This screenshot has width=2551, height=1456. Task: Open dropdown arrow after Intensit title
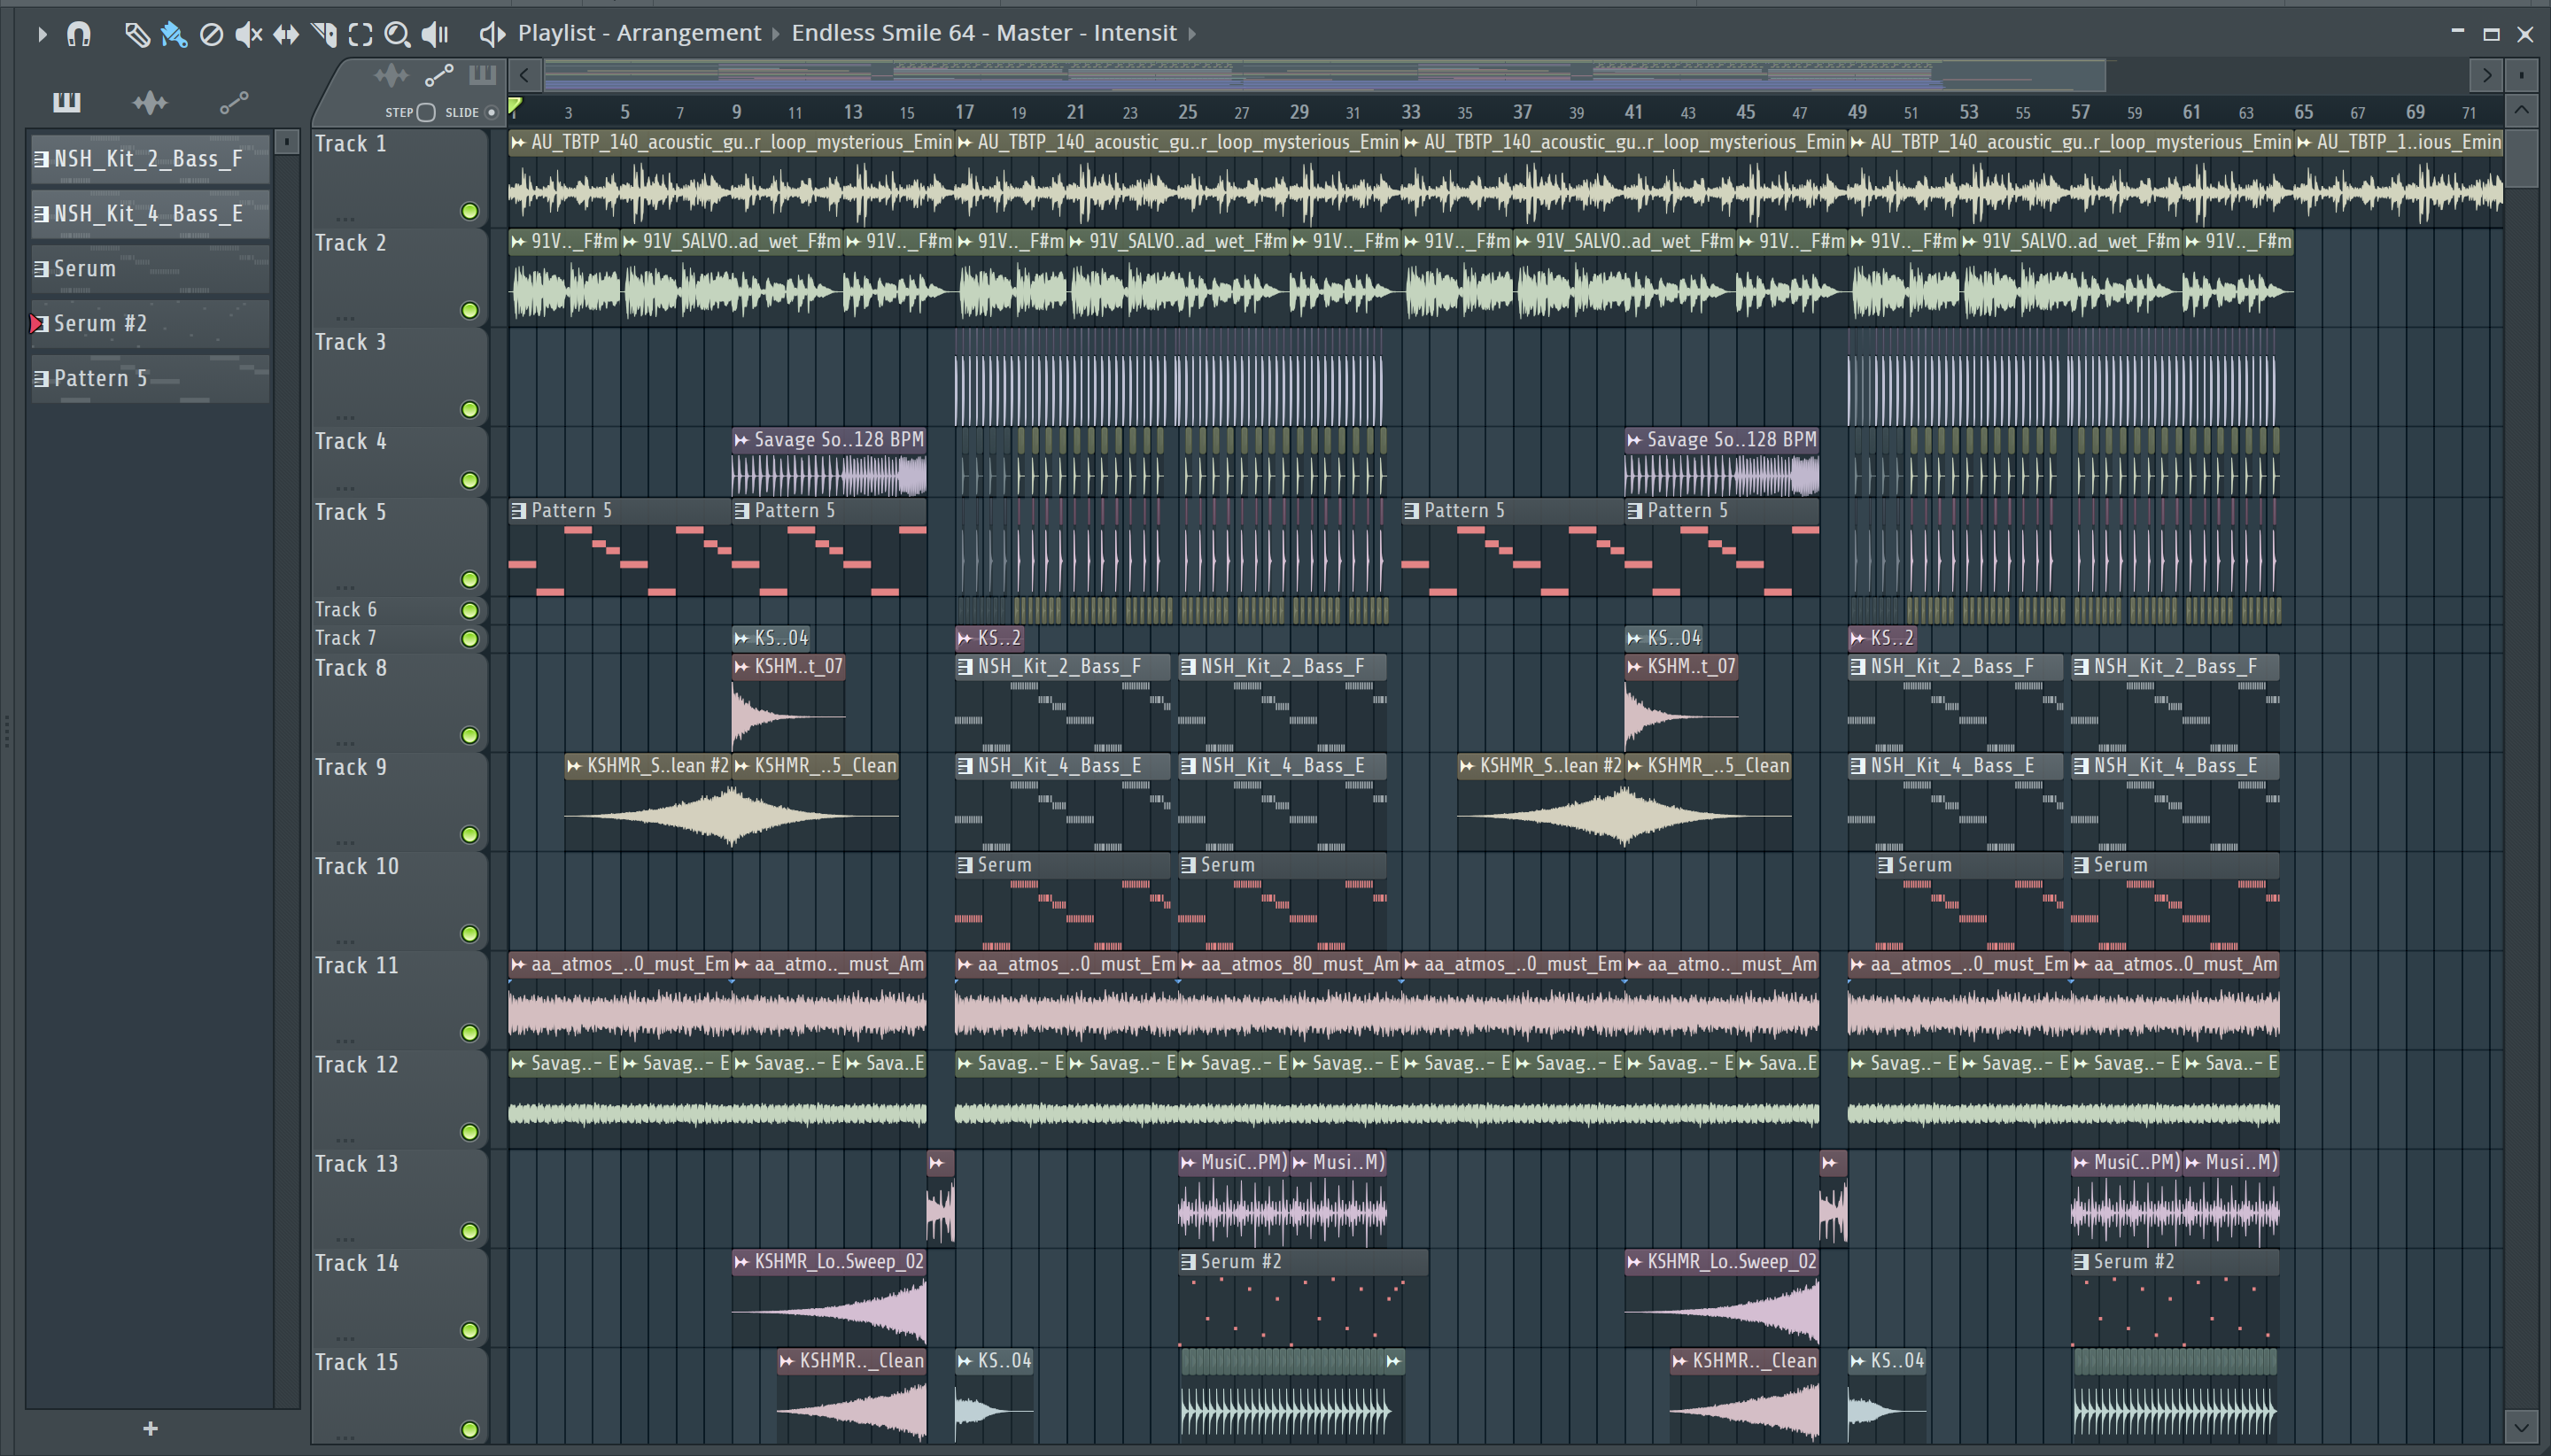pyautogui.click(x=1192, y=34)
